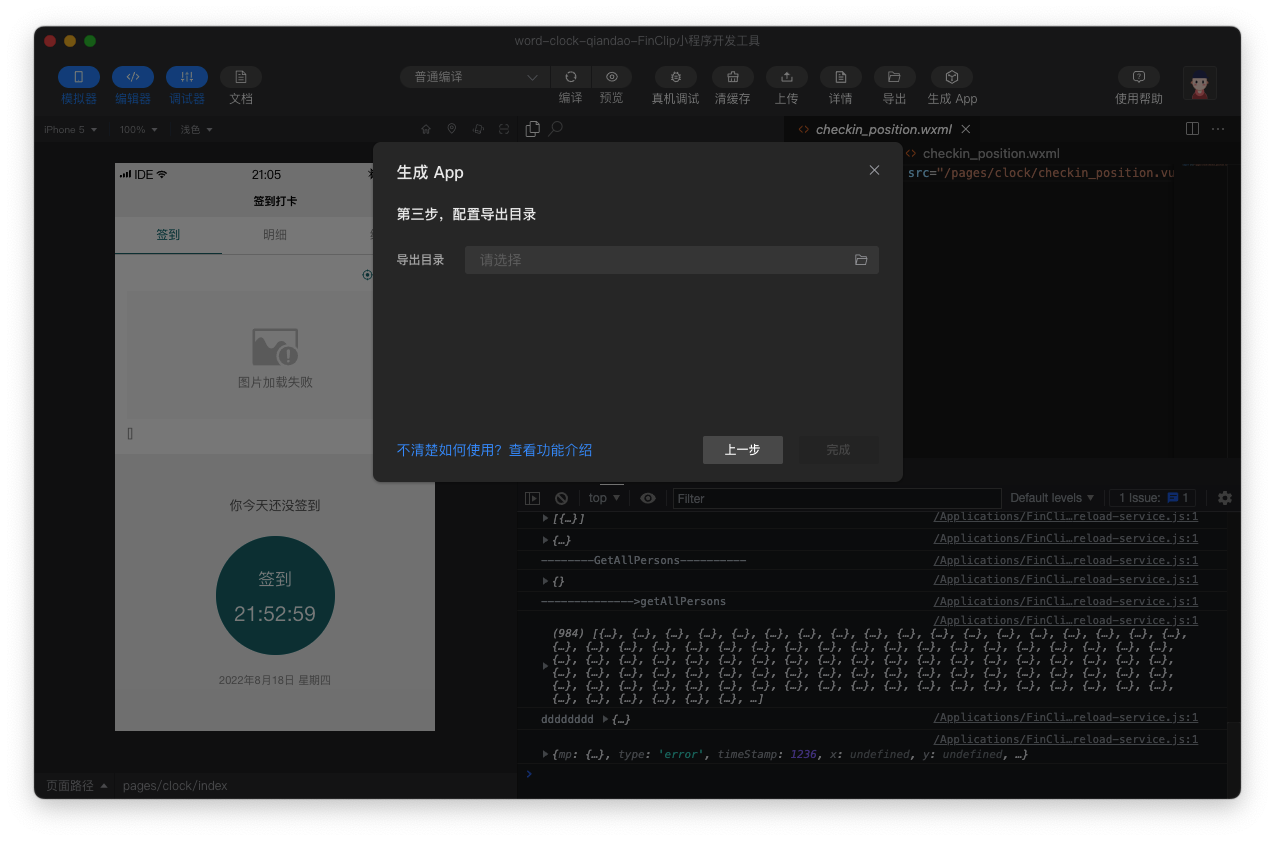The height and width of the screenshot is (841, 1275).
Task: Open the iPhone 5 device dropdown
Action: (x=70, y=130)
